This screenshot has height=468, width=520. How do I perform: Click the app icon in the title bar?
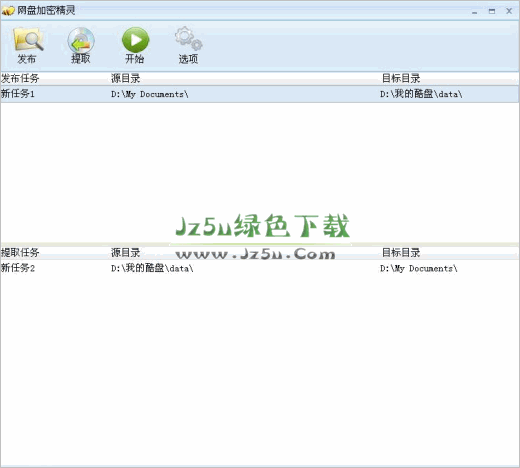(8, 11)
